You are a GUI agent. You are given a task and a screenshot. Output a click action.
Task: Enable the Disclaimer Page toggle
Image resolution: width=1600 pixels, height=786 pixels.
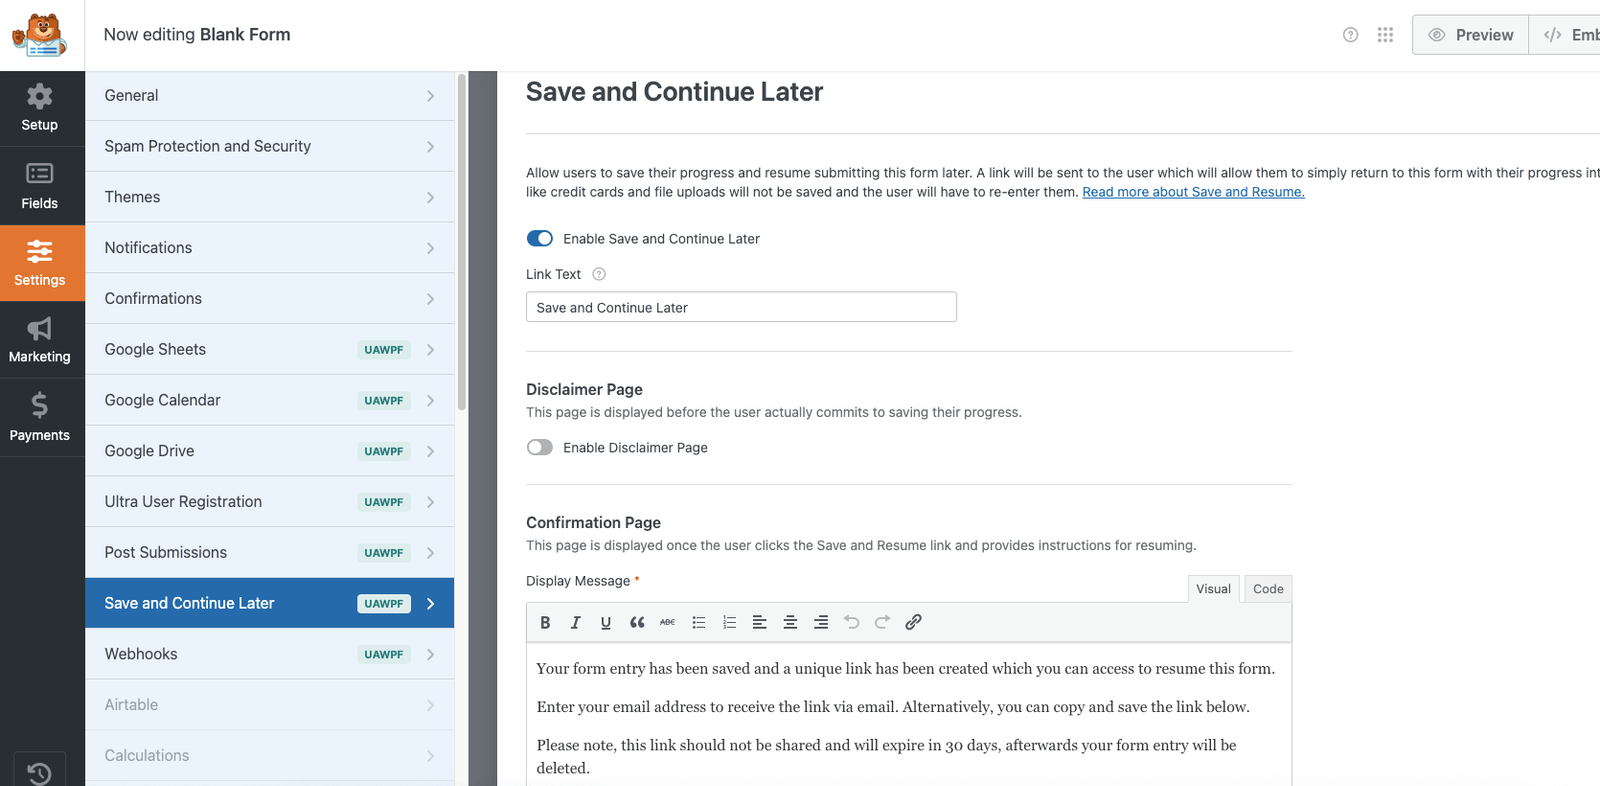coord(540,447)
